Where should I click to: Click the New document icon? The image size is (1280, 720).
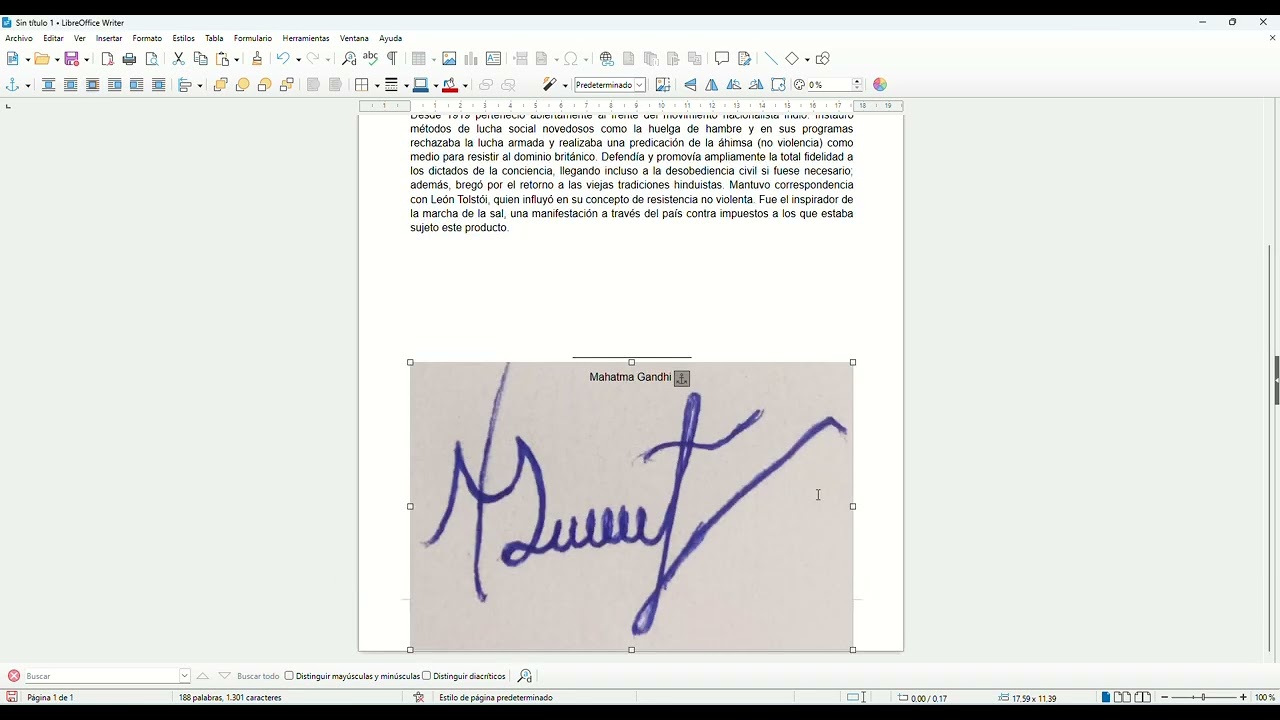click(13, 59)
